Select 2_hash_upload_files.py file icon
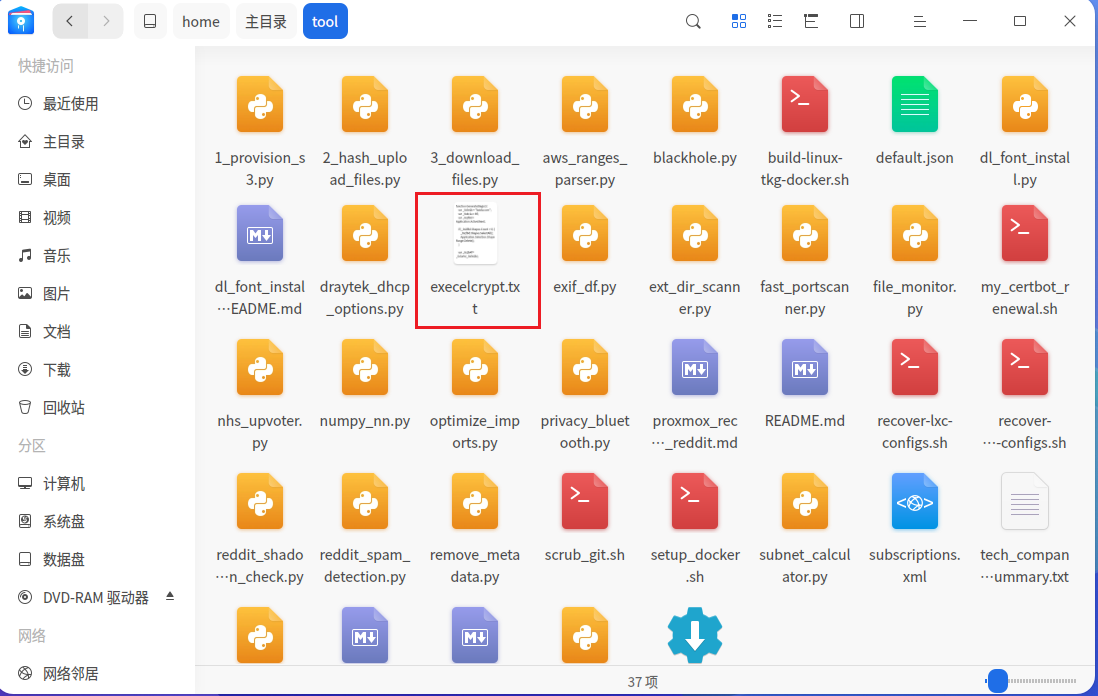The height and width of the screenshot is (696, 1098). click(x=365, y=105)
